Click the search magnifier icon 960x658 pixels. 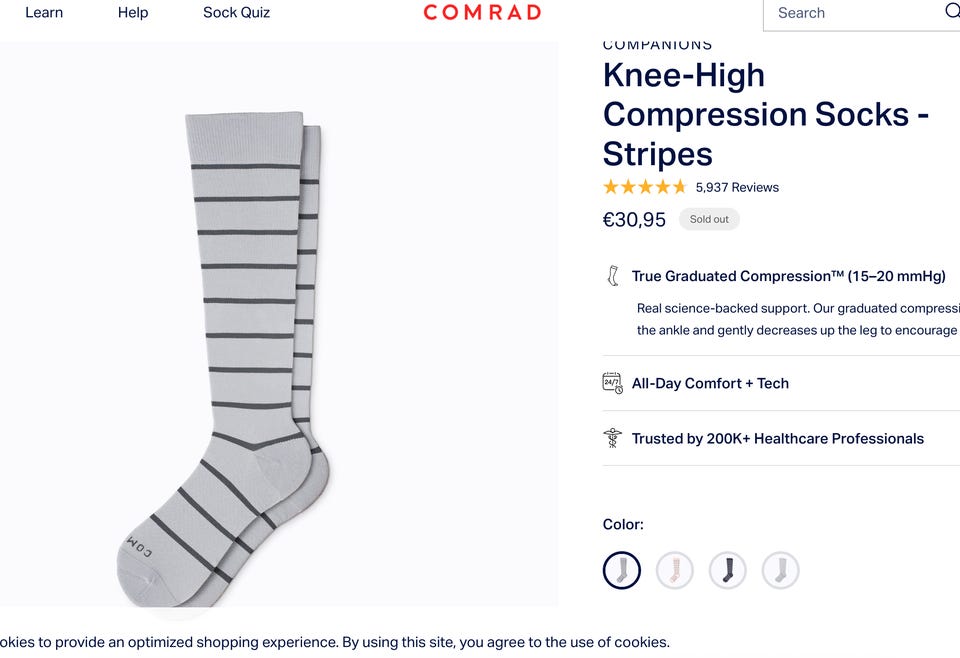pyautogui.click(x=953, y=10)
